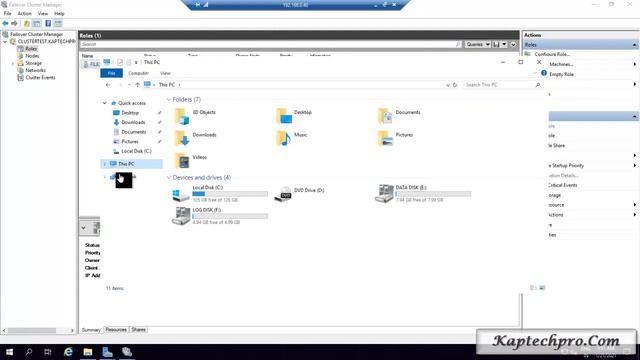Open Failover Cluster Manager from taskbar
The image size is (640, 360).
[x=127, y=352]
